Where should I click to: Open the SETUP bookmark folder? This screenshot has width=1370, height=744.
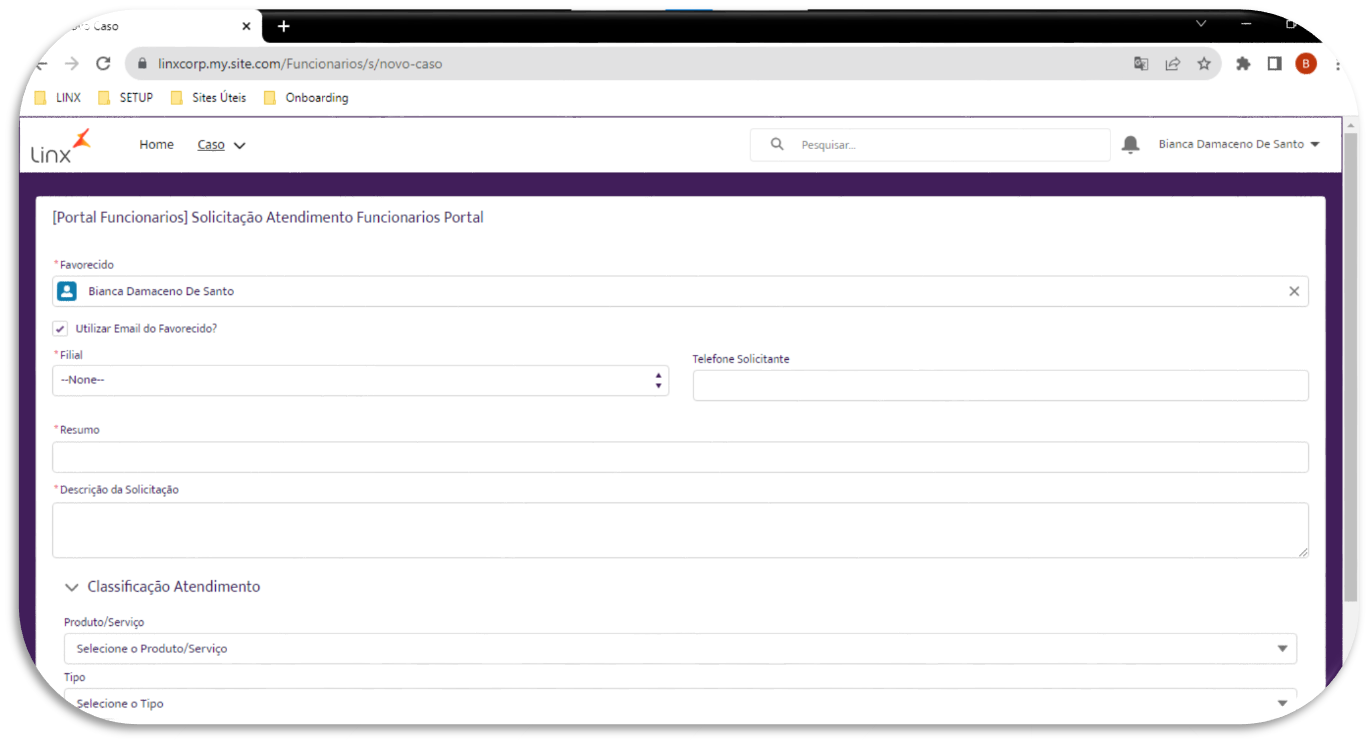point(126,98)
